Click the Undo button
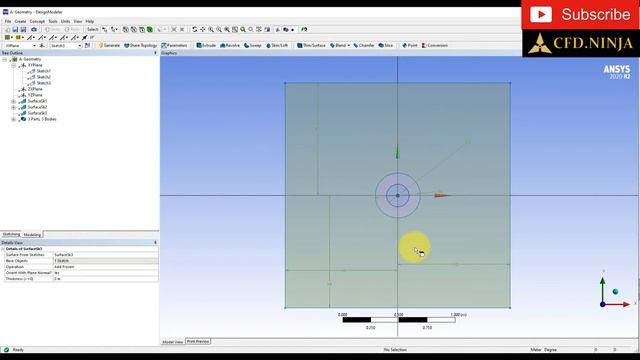 tap(52, 29)
